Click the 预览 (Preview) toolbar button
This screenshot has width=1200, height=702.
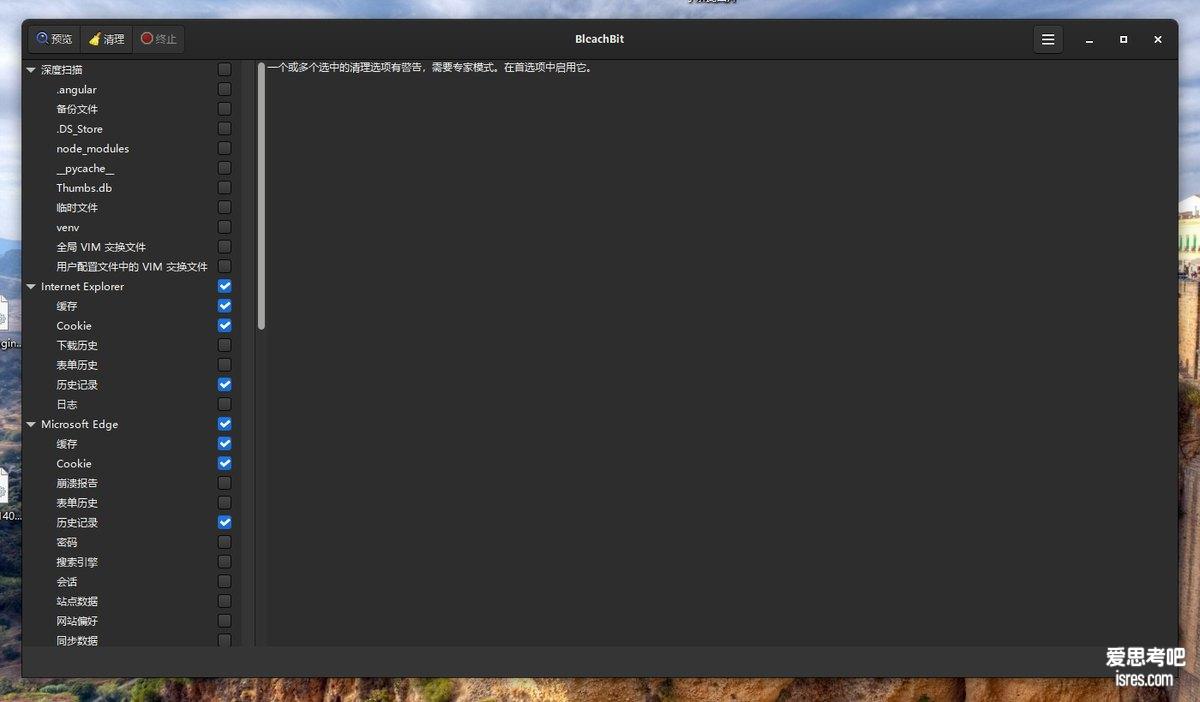click(x=54, y=39)
